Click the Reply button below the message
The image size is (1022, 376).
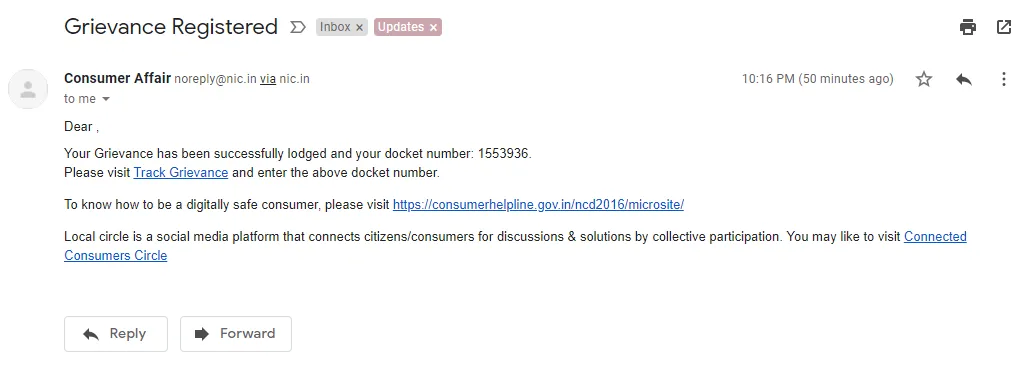[x=116, y=334]
